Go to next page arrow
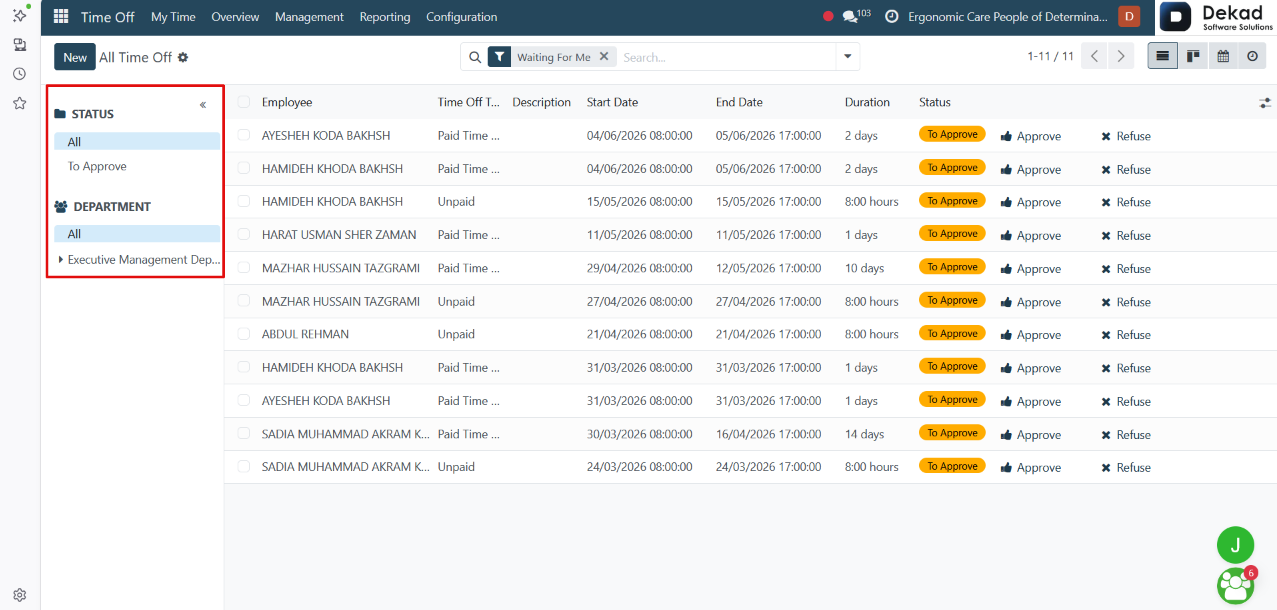Screen dimensions: 1277x610 (1122, 57)
